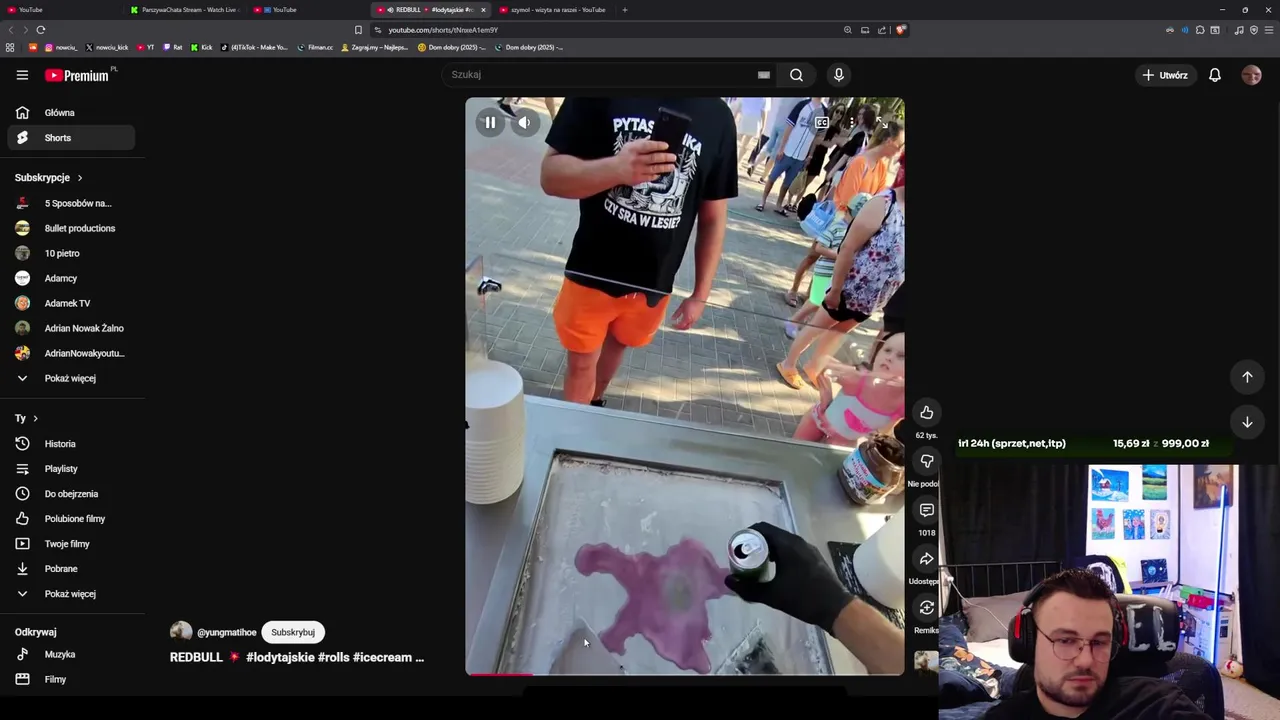1280x720 pixels.
Task: Click the youtube.com/shorts address bar
Action: point(610,30)
